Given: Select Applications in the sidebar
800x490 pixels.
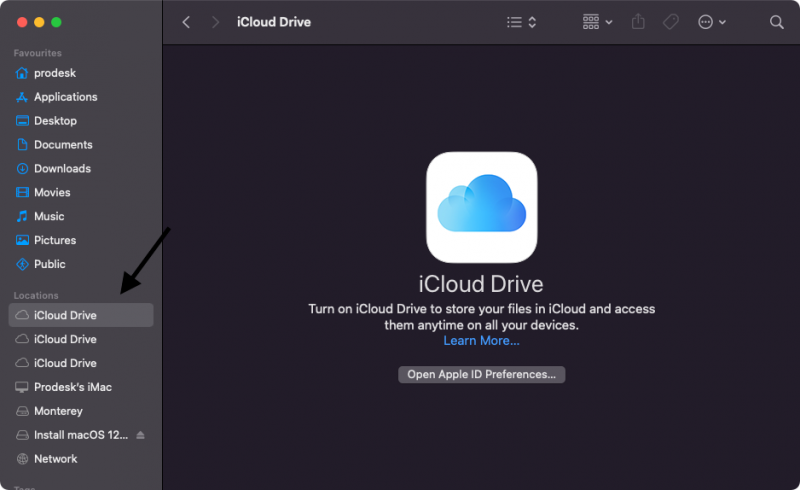Looking at the screenshot, I should pos(65,97).
